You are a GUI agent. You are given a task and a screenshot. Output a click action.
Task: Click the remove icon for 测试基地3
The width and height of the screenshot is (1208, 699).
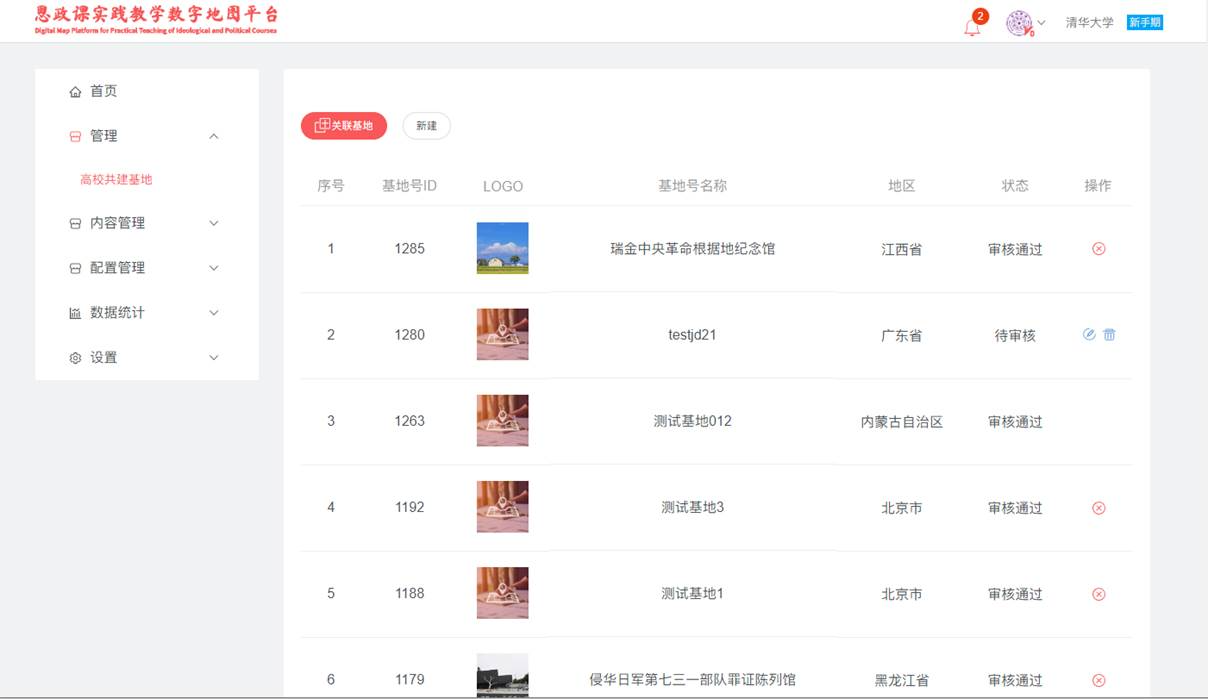(x=1098, y=508)
